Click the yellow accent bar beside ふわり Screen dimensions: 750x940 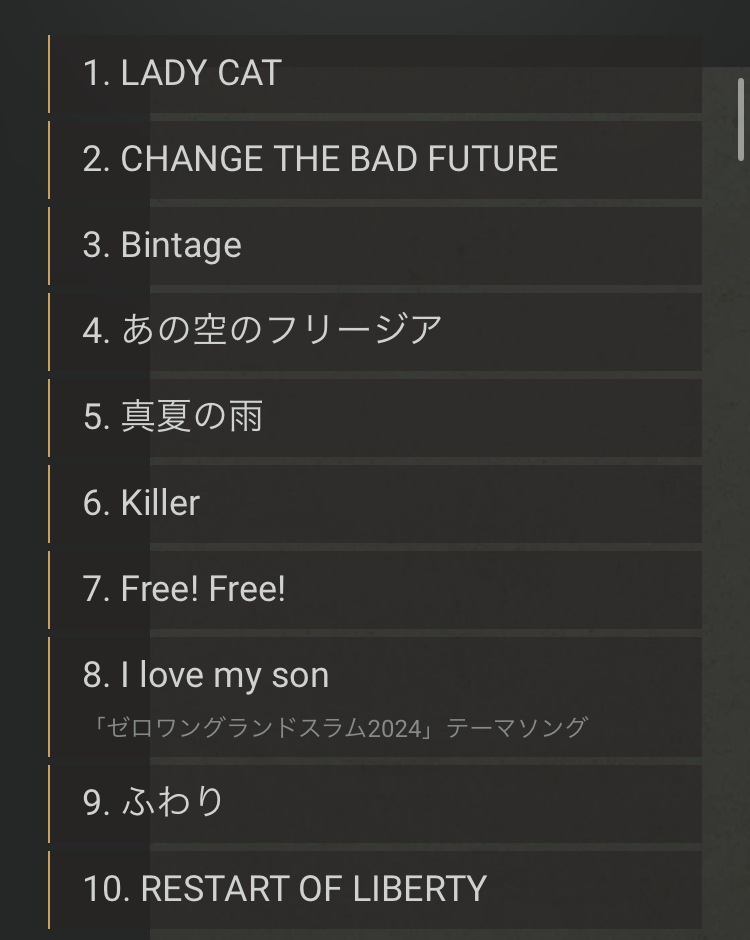point(49,804)
